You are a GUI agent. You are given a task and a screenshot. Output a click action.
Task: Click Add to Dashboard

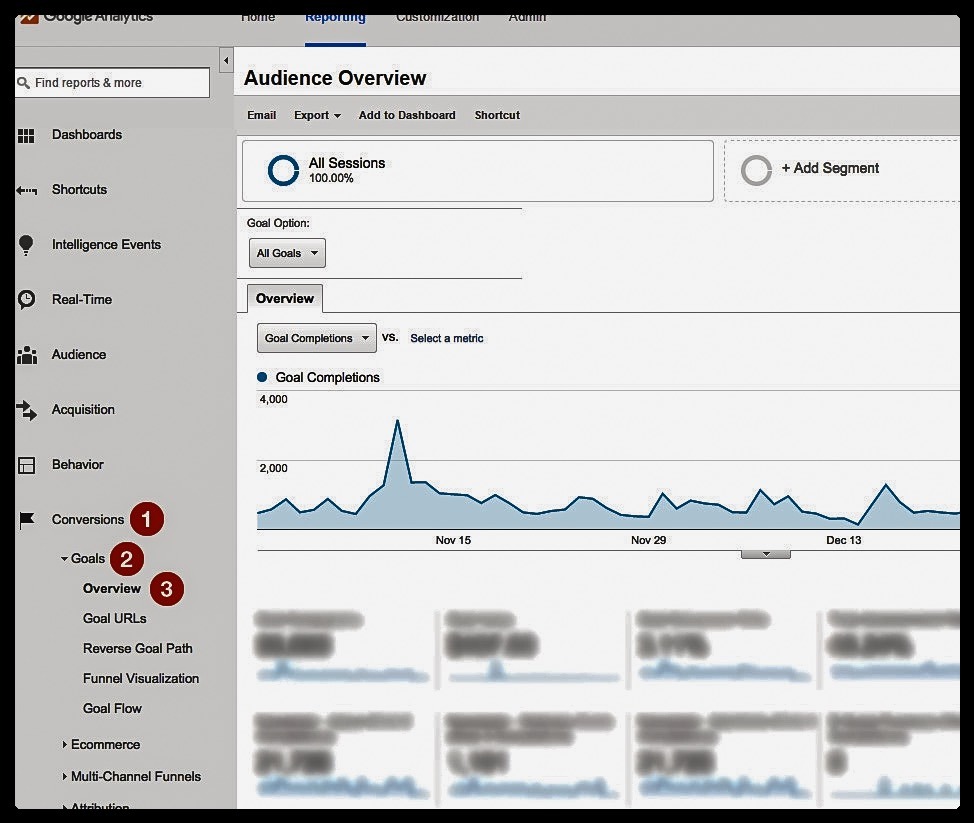tap(407, 115)
